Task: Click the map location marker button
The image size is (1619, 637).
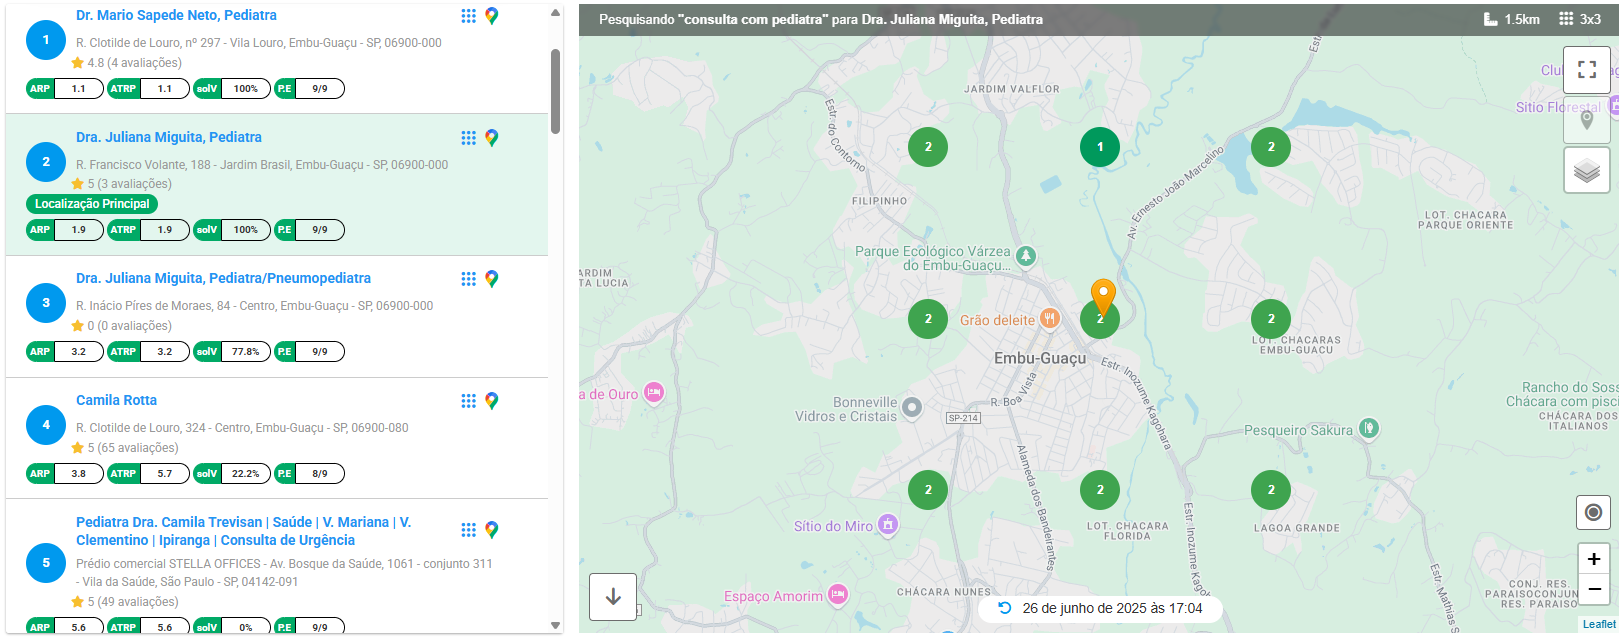Action: 1586,120
